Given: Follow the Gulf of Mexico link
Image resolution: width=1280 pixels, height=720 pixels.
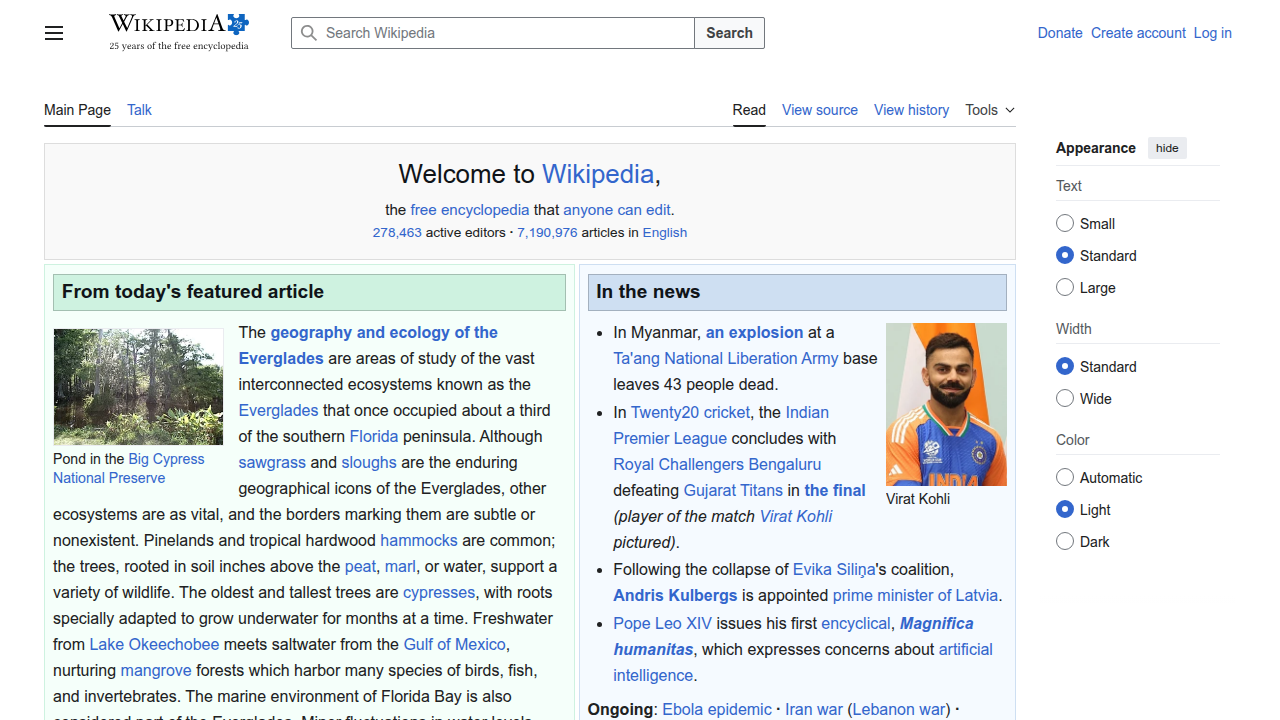Looking at the screenshot, I should click(x=455, y=644).
